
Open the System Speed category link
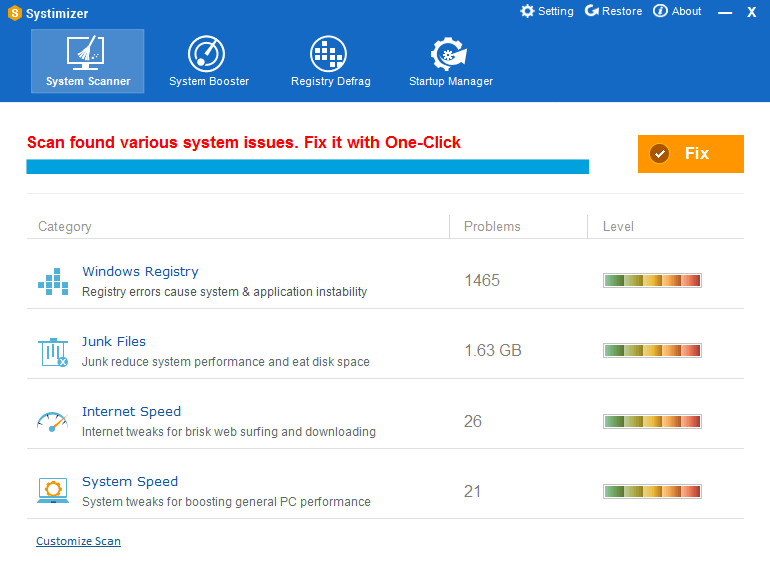tap(130, 482)
